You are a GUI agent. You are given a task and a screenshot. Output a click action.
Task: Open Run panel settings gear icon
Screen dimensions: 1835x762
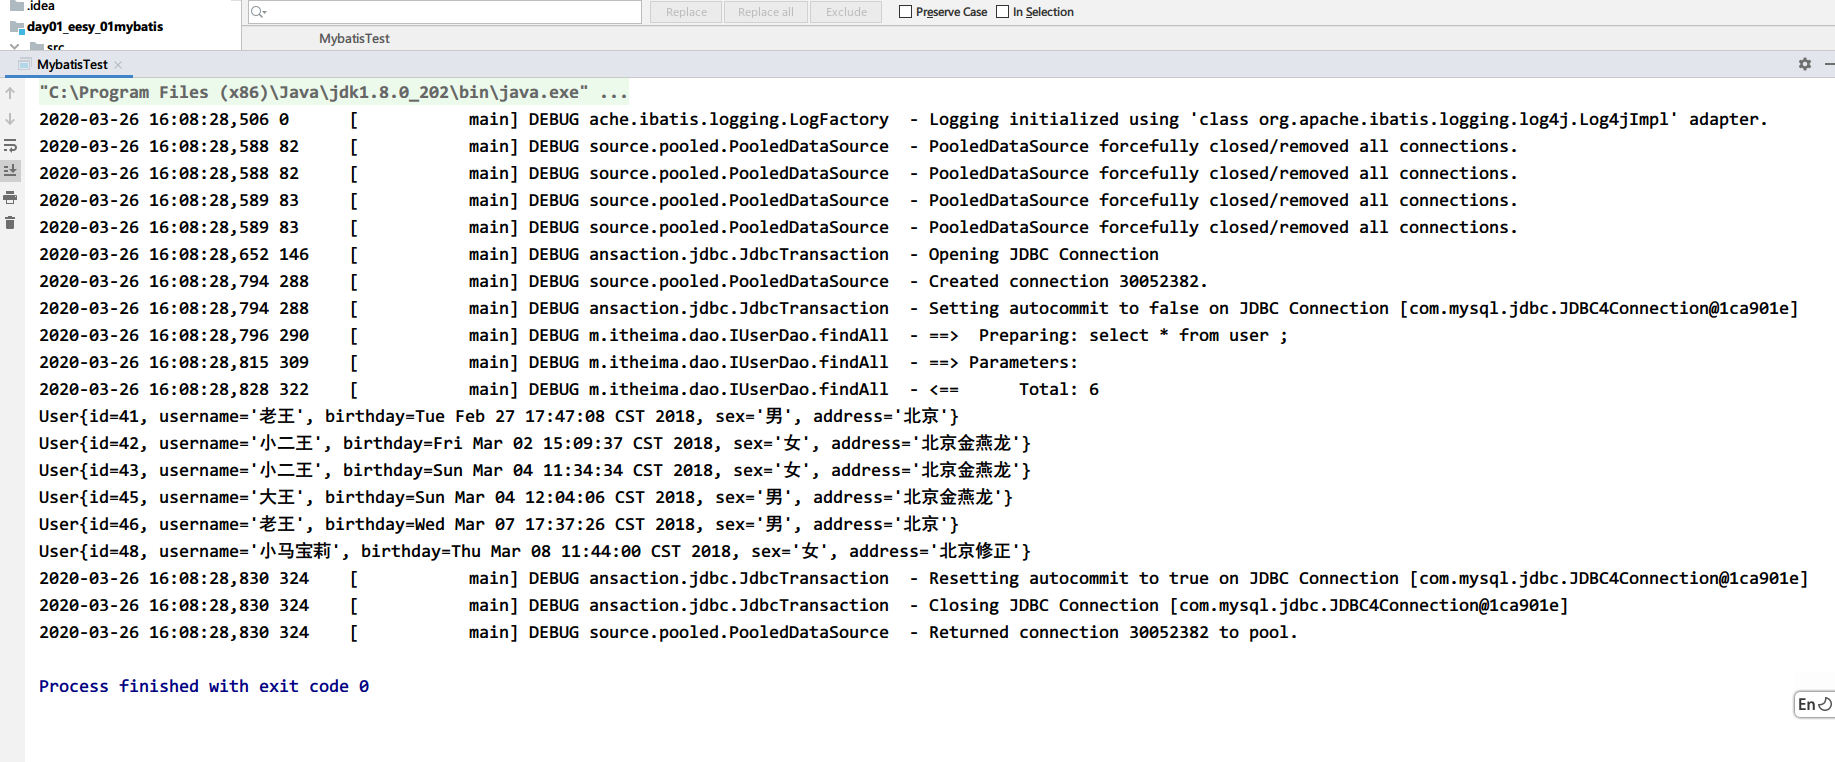coord(1805,64)
